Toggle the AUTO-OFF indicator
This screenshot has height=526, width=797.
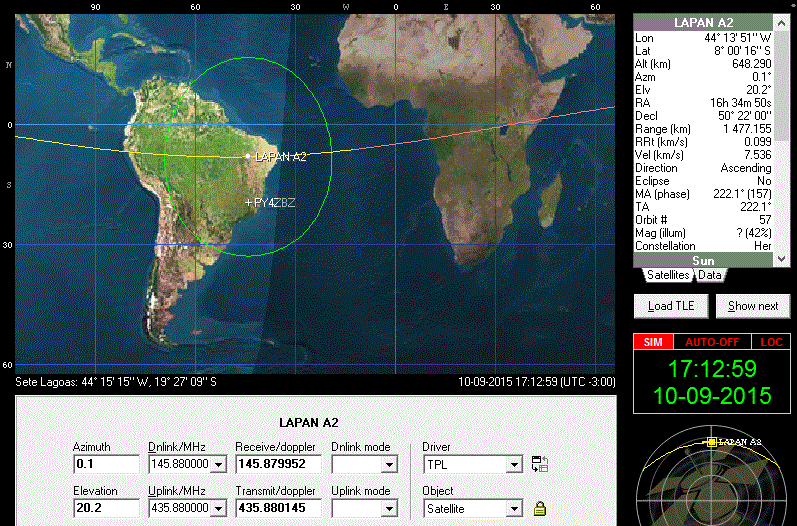pyautogui.click(x=712, y=342)
